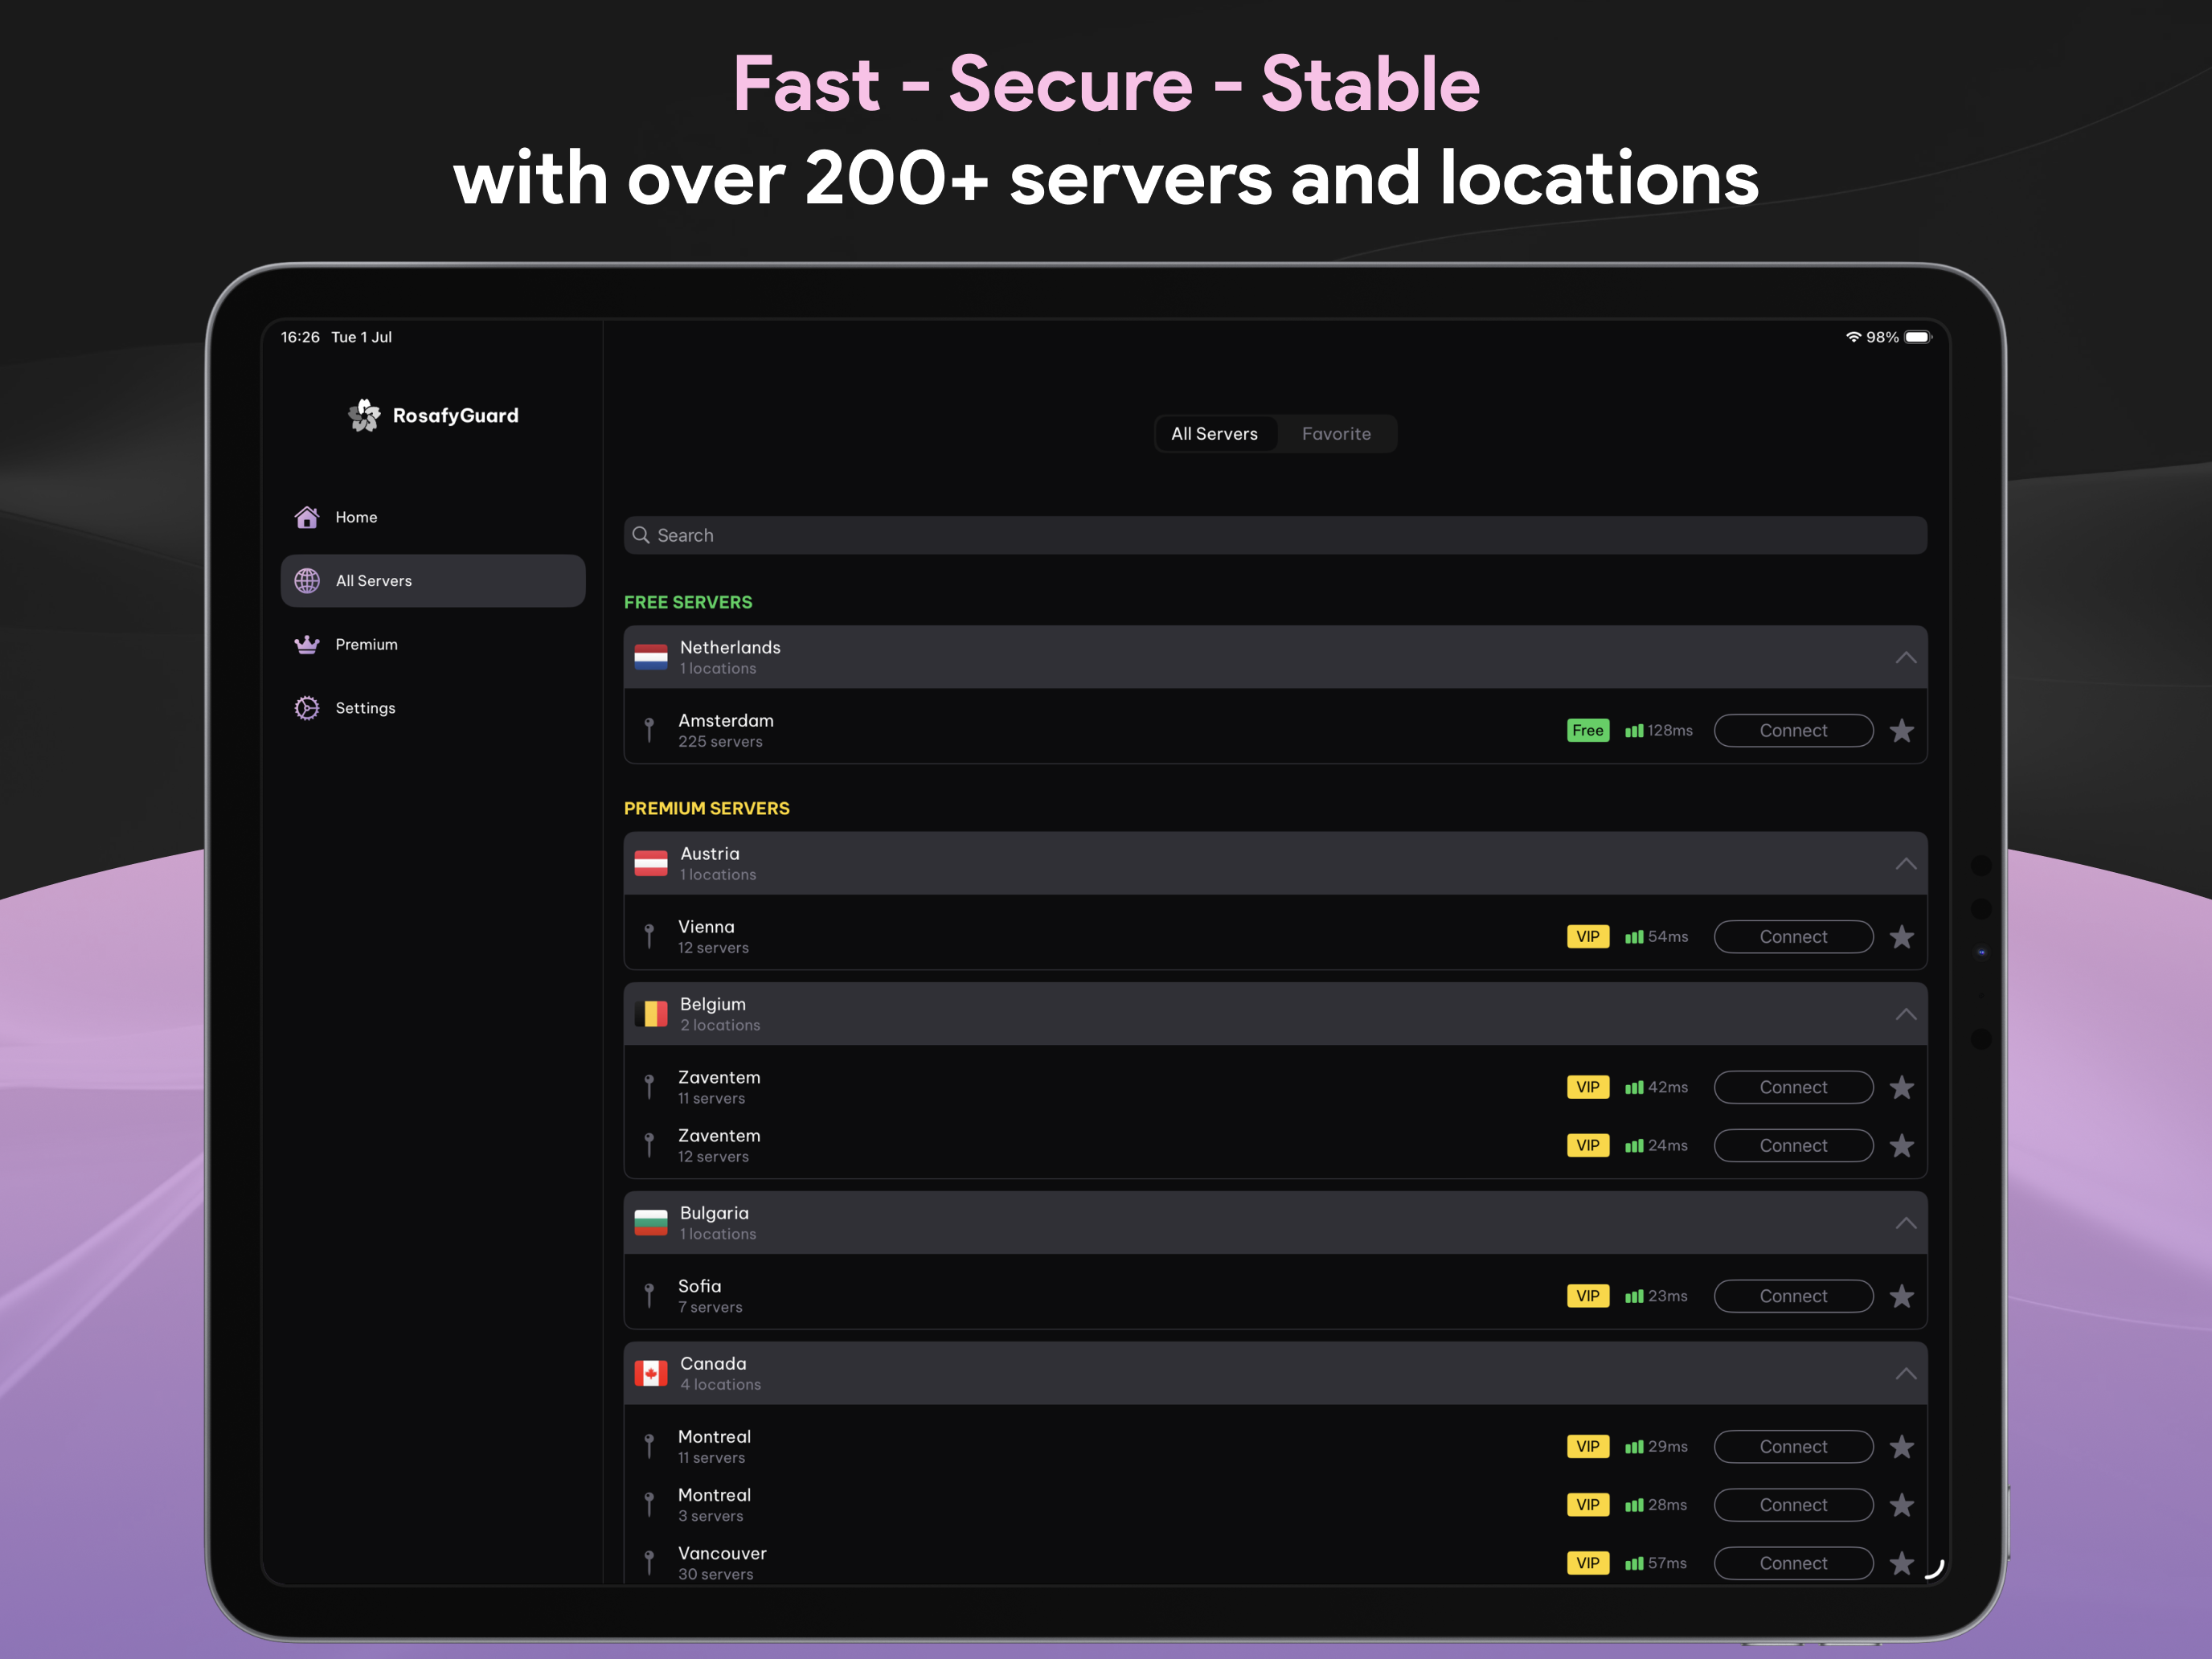Image resolution: width=2212 pixels, height=1659 pixels.
Task: Connect to the Vienna server
Action: pyautogui.click(x=1793, y=937)
